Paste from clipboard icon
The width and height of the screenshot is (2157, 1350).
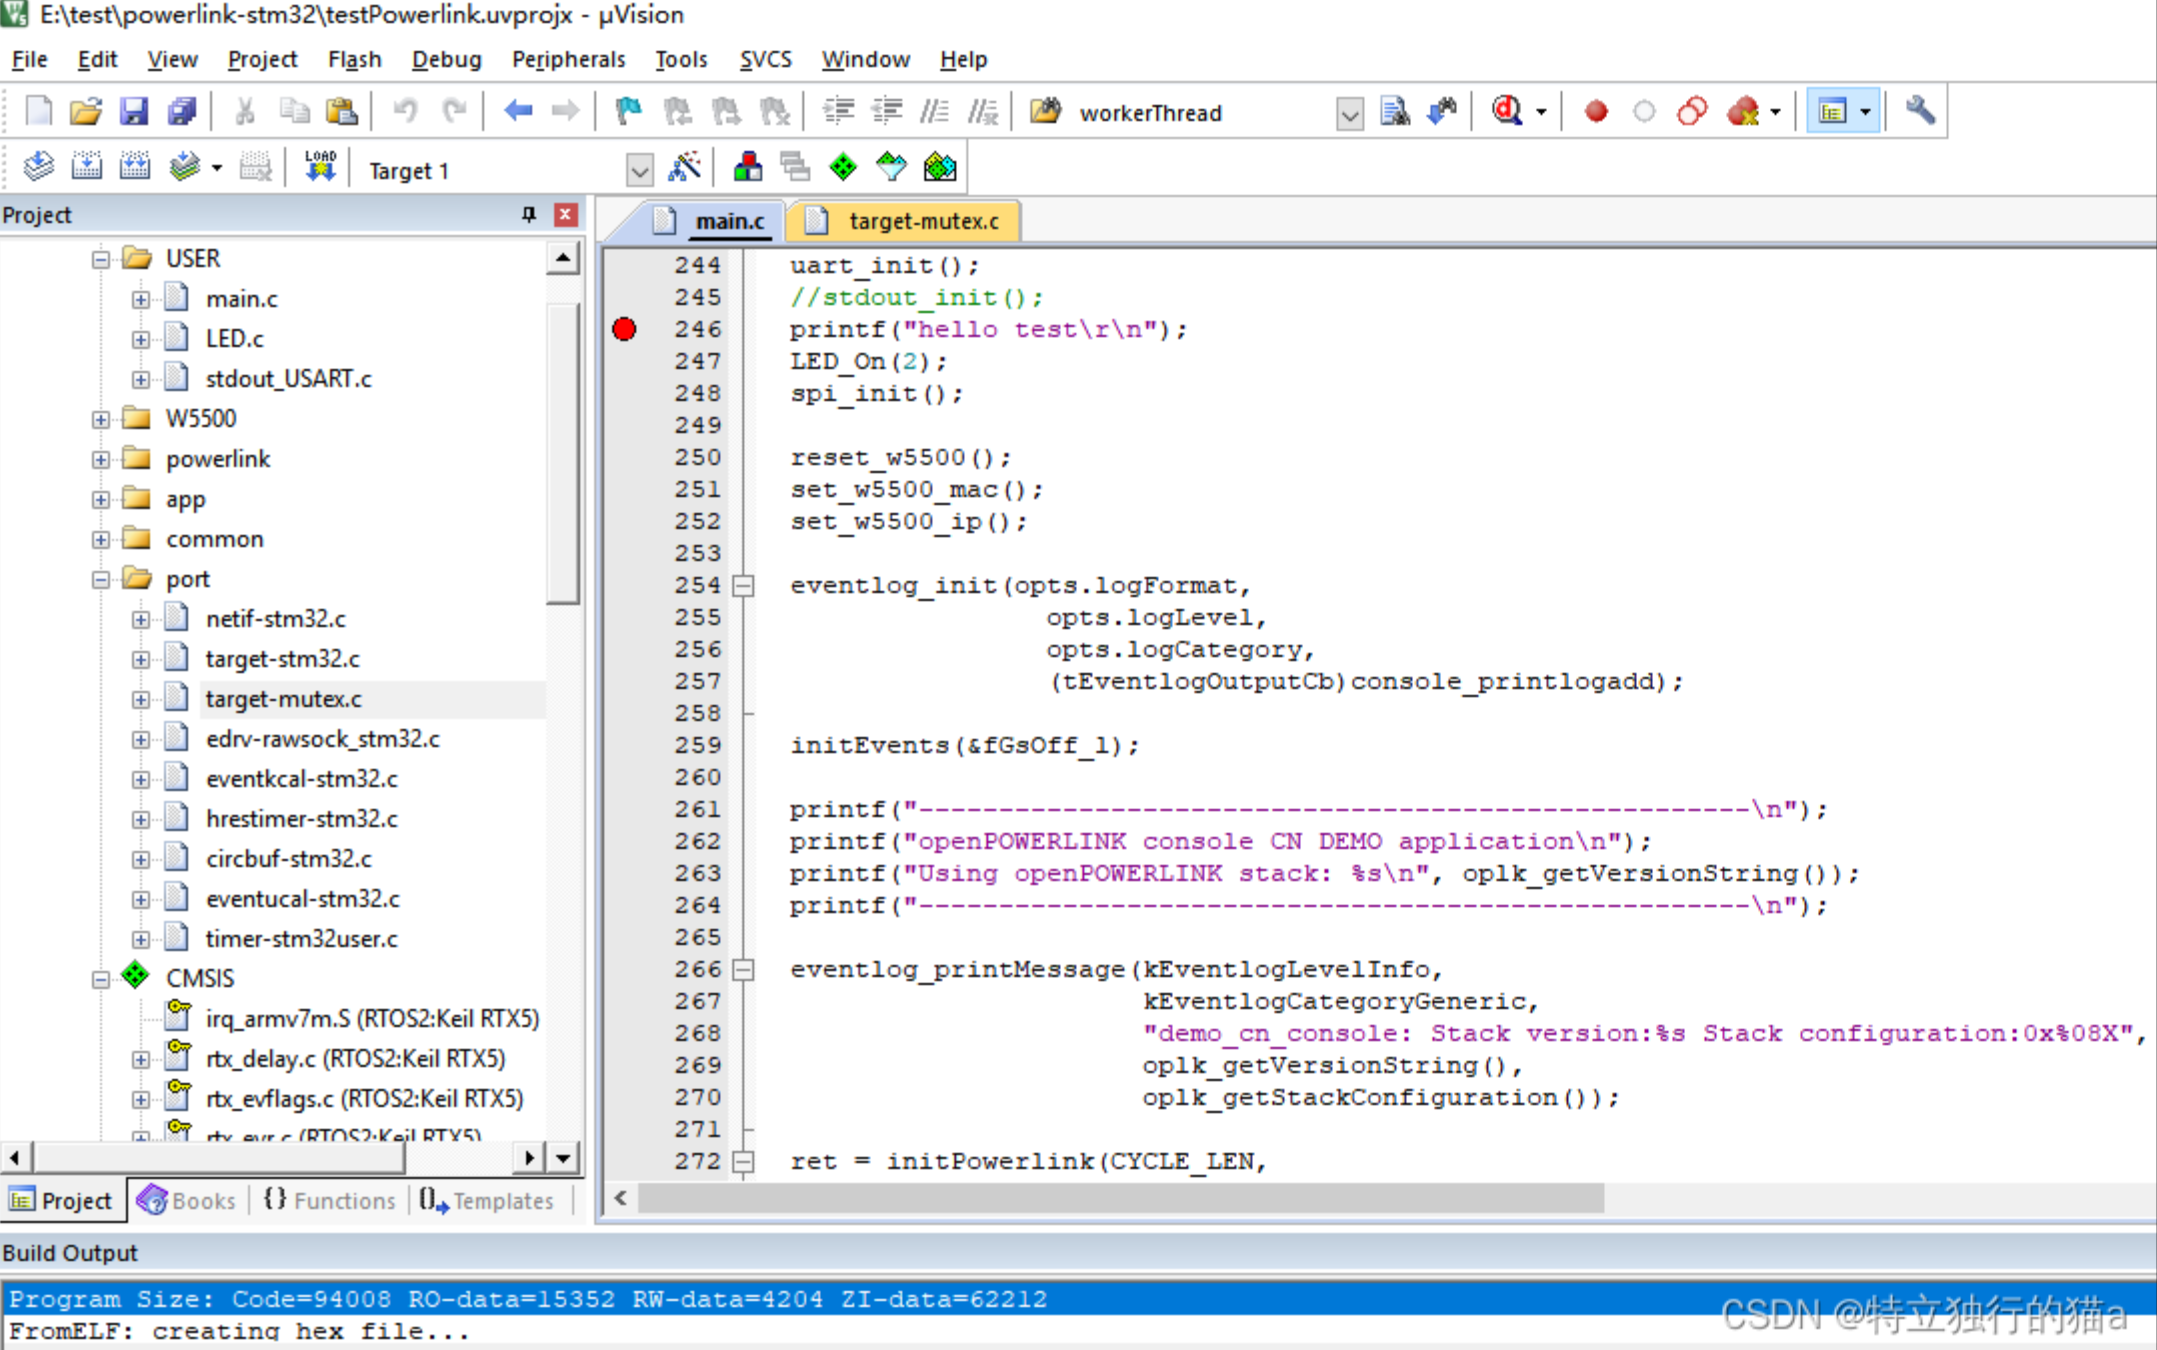click(342, 111)
